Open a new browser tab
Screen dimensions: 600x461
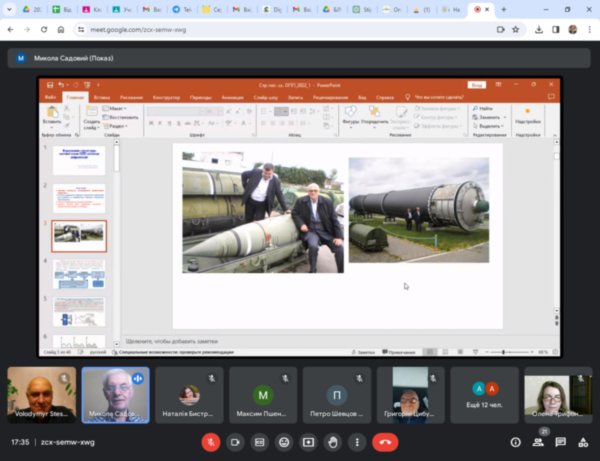[x=505, y=9]
